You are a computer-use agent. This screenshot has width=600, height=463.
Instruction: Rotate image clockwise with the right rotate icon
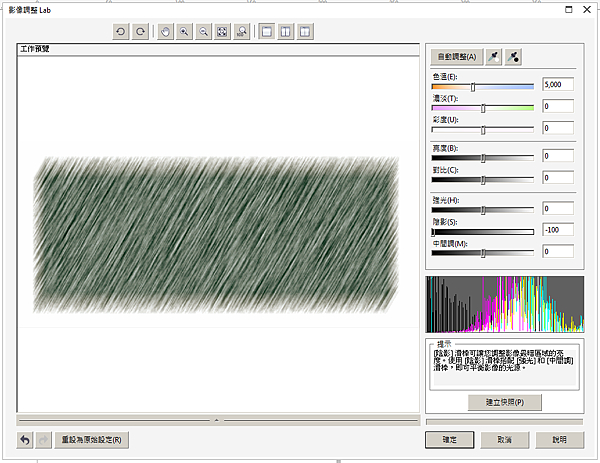pos(141,32)
